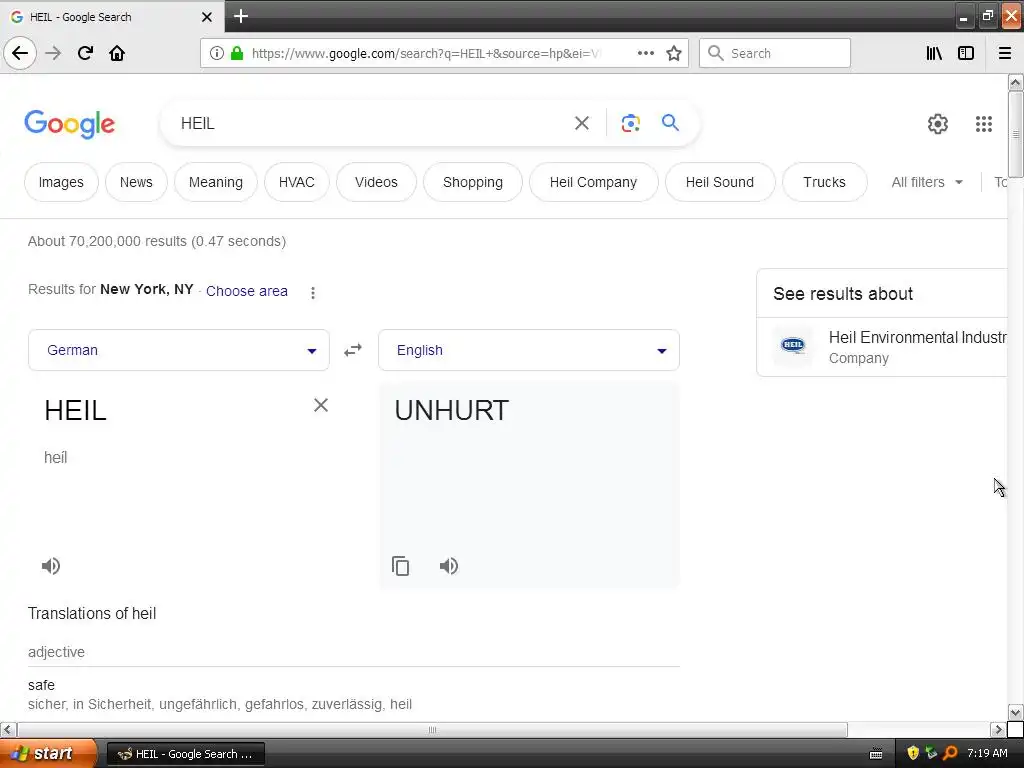Screen dimensions: 1024x768
Task: Submit search with magnifier icon
Action: click(x=670, y=122)
